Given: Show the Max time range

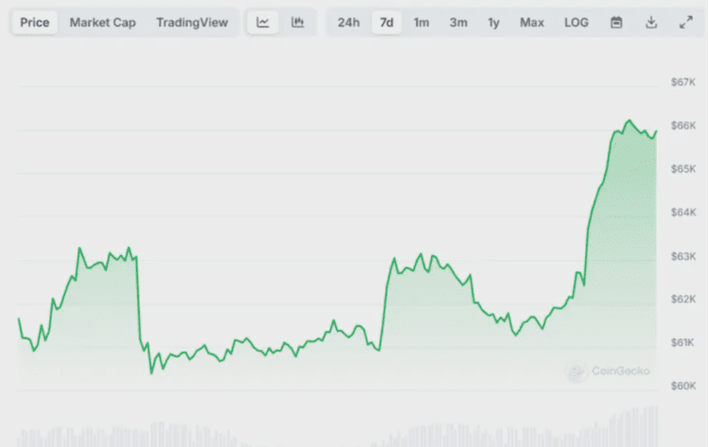Looking at the screenshot, I should click(x=532, y=22).
